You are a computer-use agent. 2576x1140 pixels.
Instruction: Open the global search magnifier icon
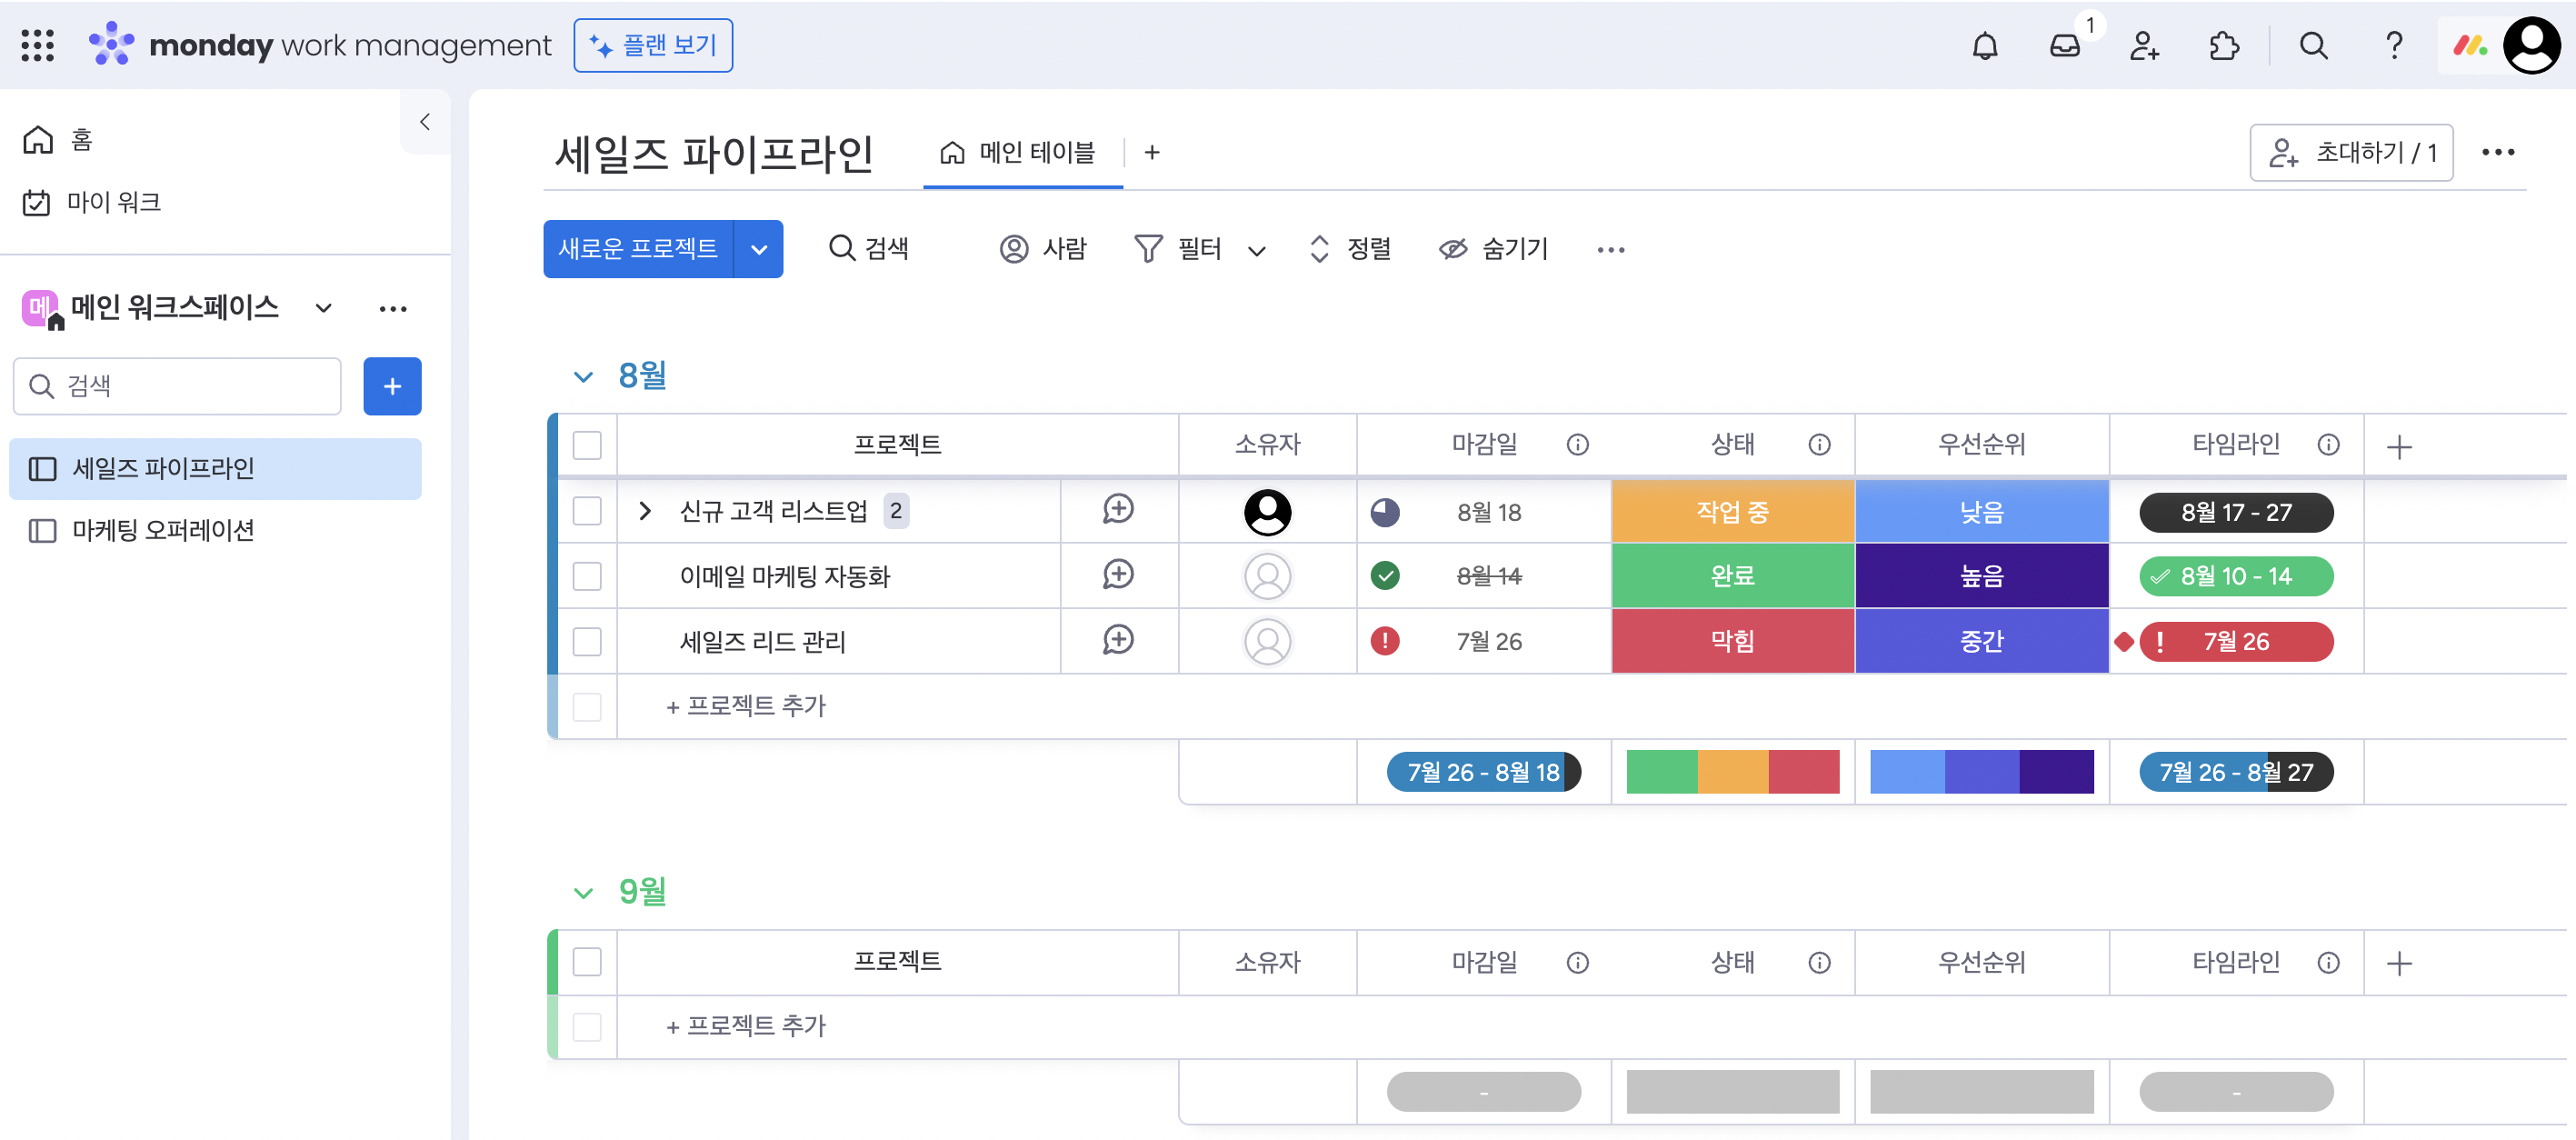coord(2313,45)
